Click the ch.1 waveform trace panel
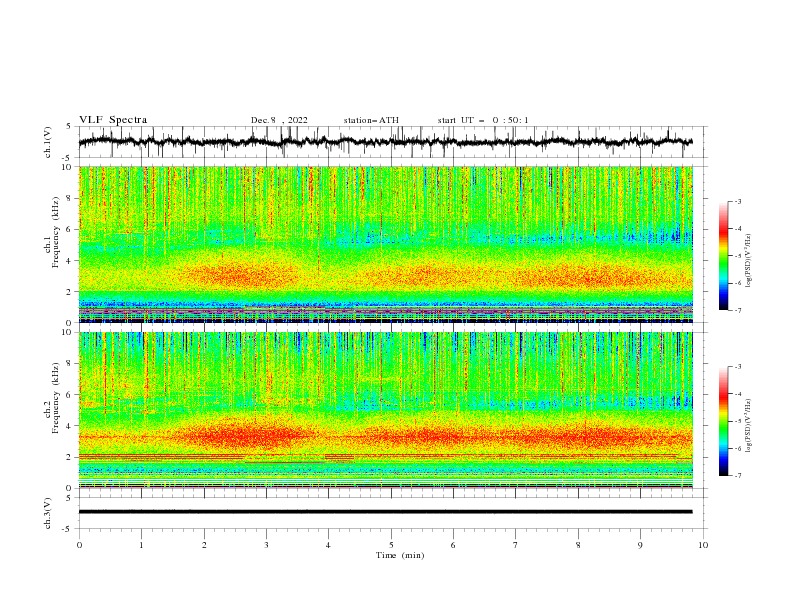792x612 pixels. tap(392, 142)
